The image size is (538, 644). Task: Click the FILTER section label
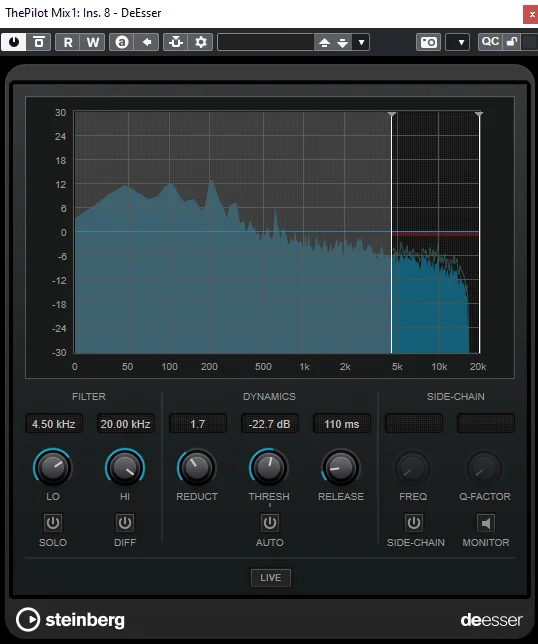89,396
